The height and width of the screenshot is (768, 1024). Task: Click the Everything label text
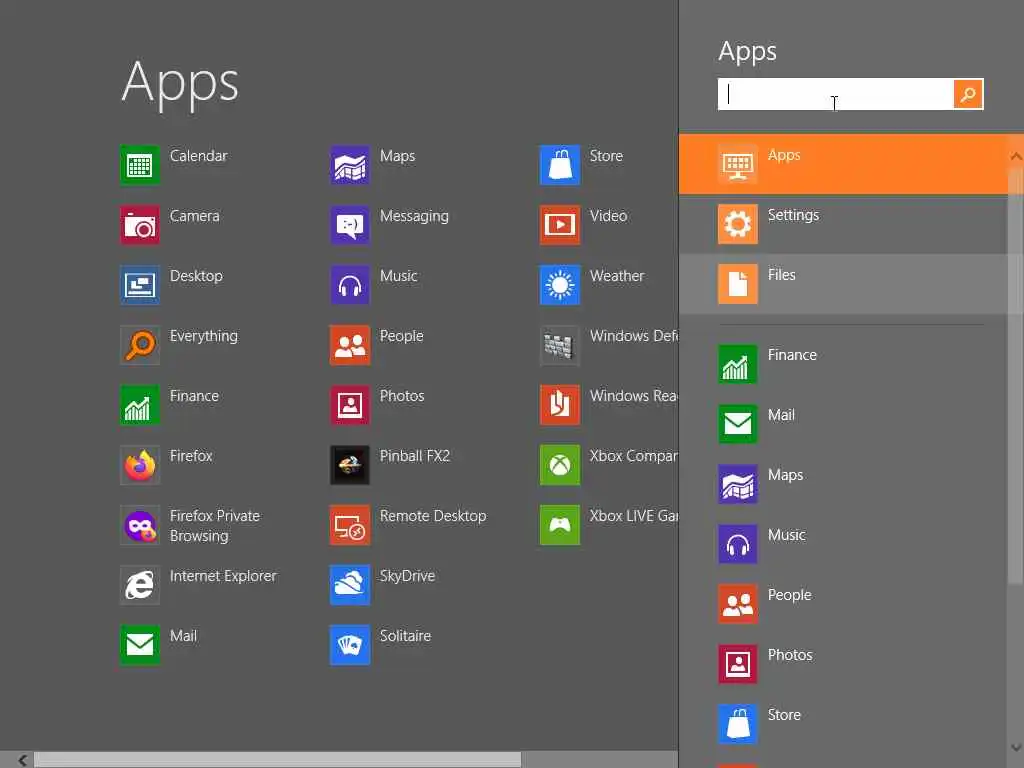click(204, 336)
